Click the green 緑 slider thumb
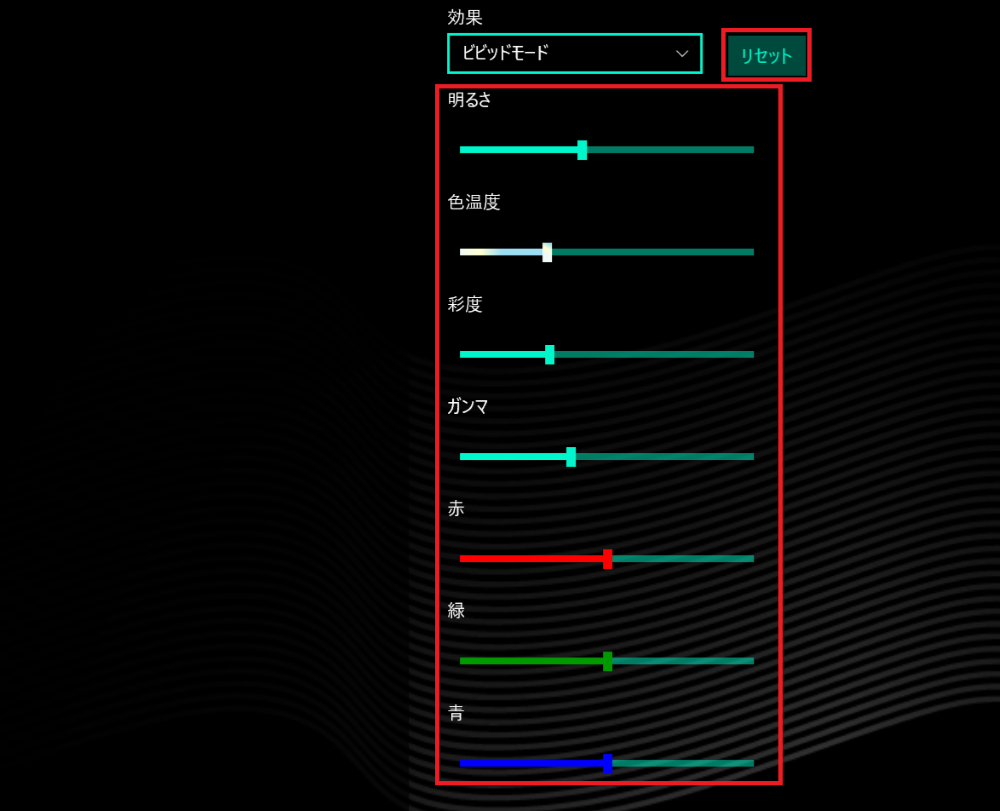The width and height of the screenshot is (1000, 811). [x=607, y=661]
